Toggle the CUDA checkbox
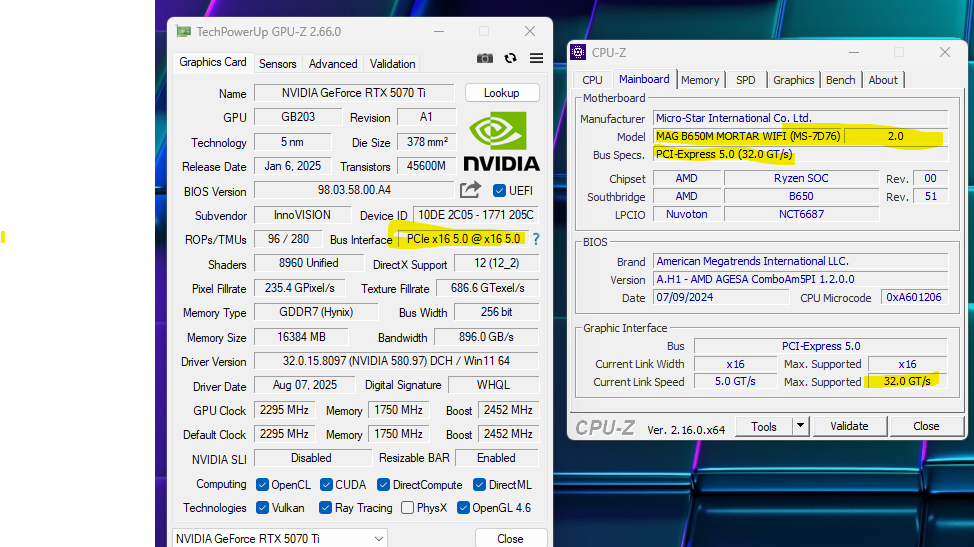The height and width of the screenshot is (547, 974). pos(326,484)
